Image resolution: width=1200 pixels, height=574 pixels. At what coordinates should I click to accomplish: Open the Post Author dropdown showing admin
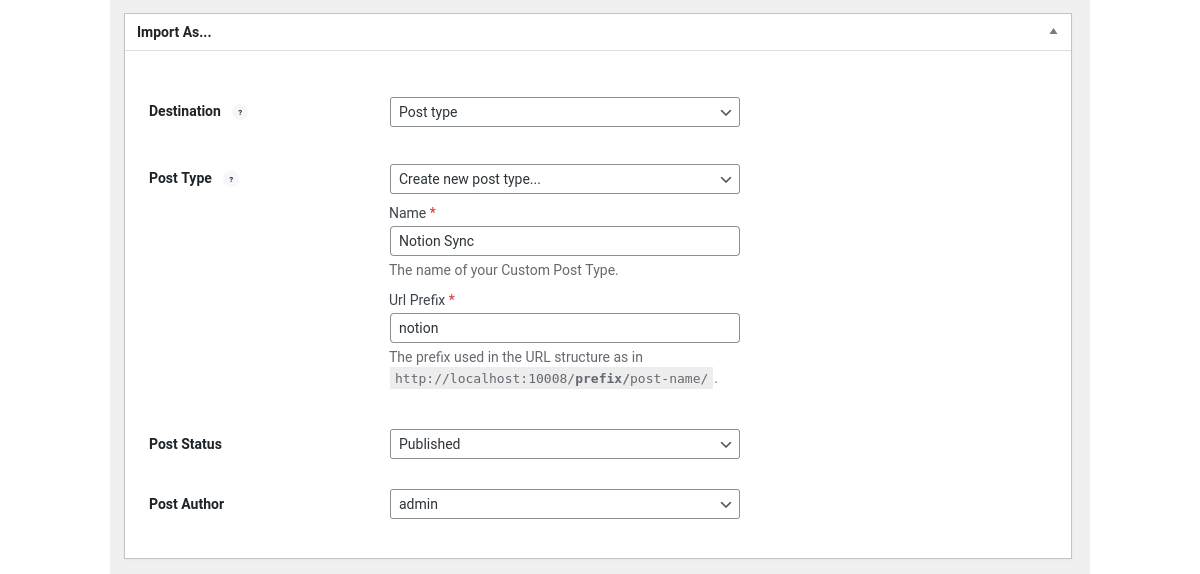(564, 504)
